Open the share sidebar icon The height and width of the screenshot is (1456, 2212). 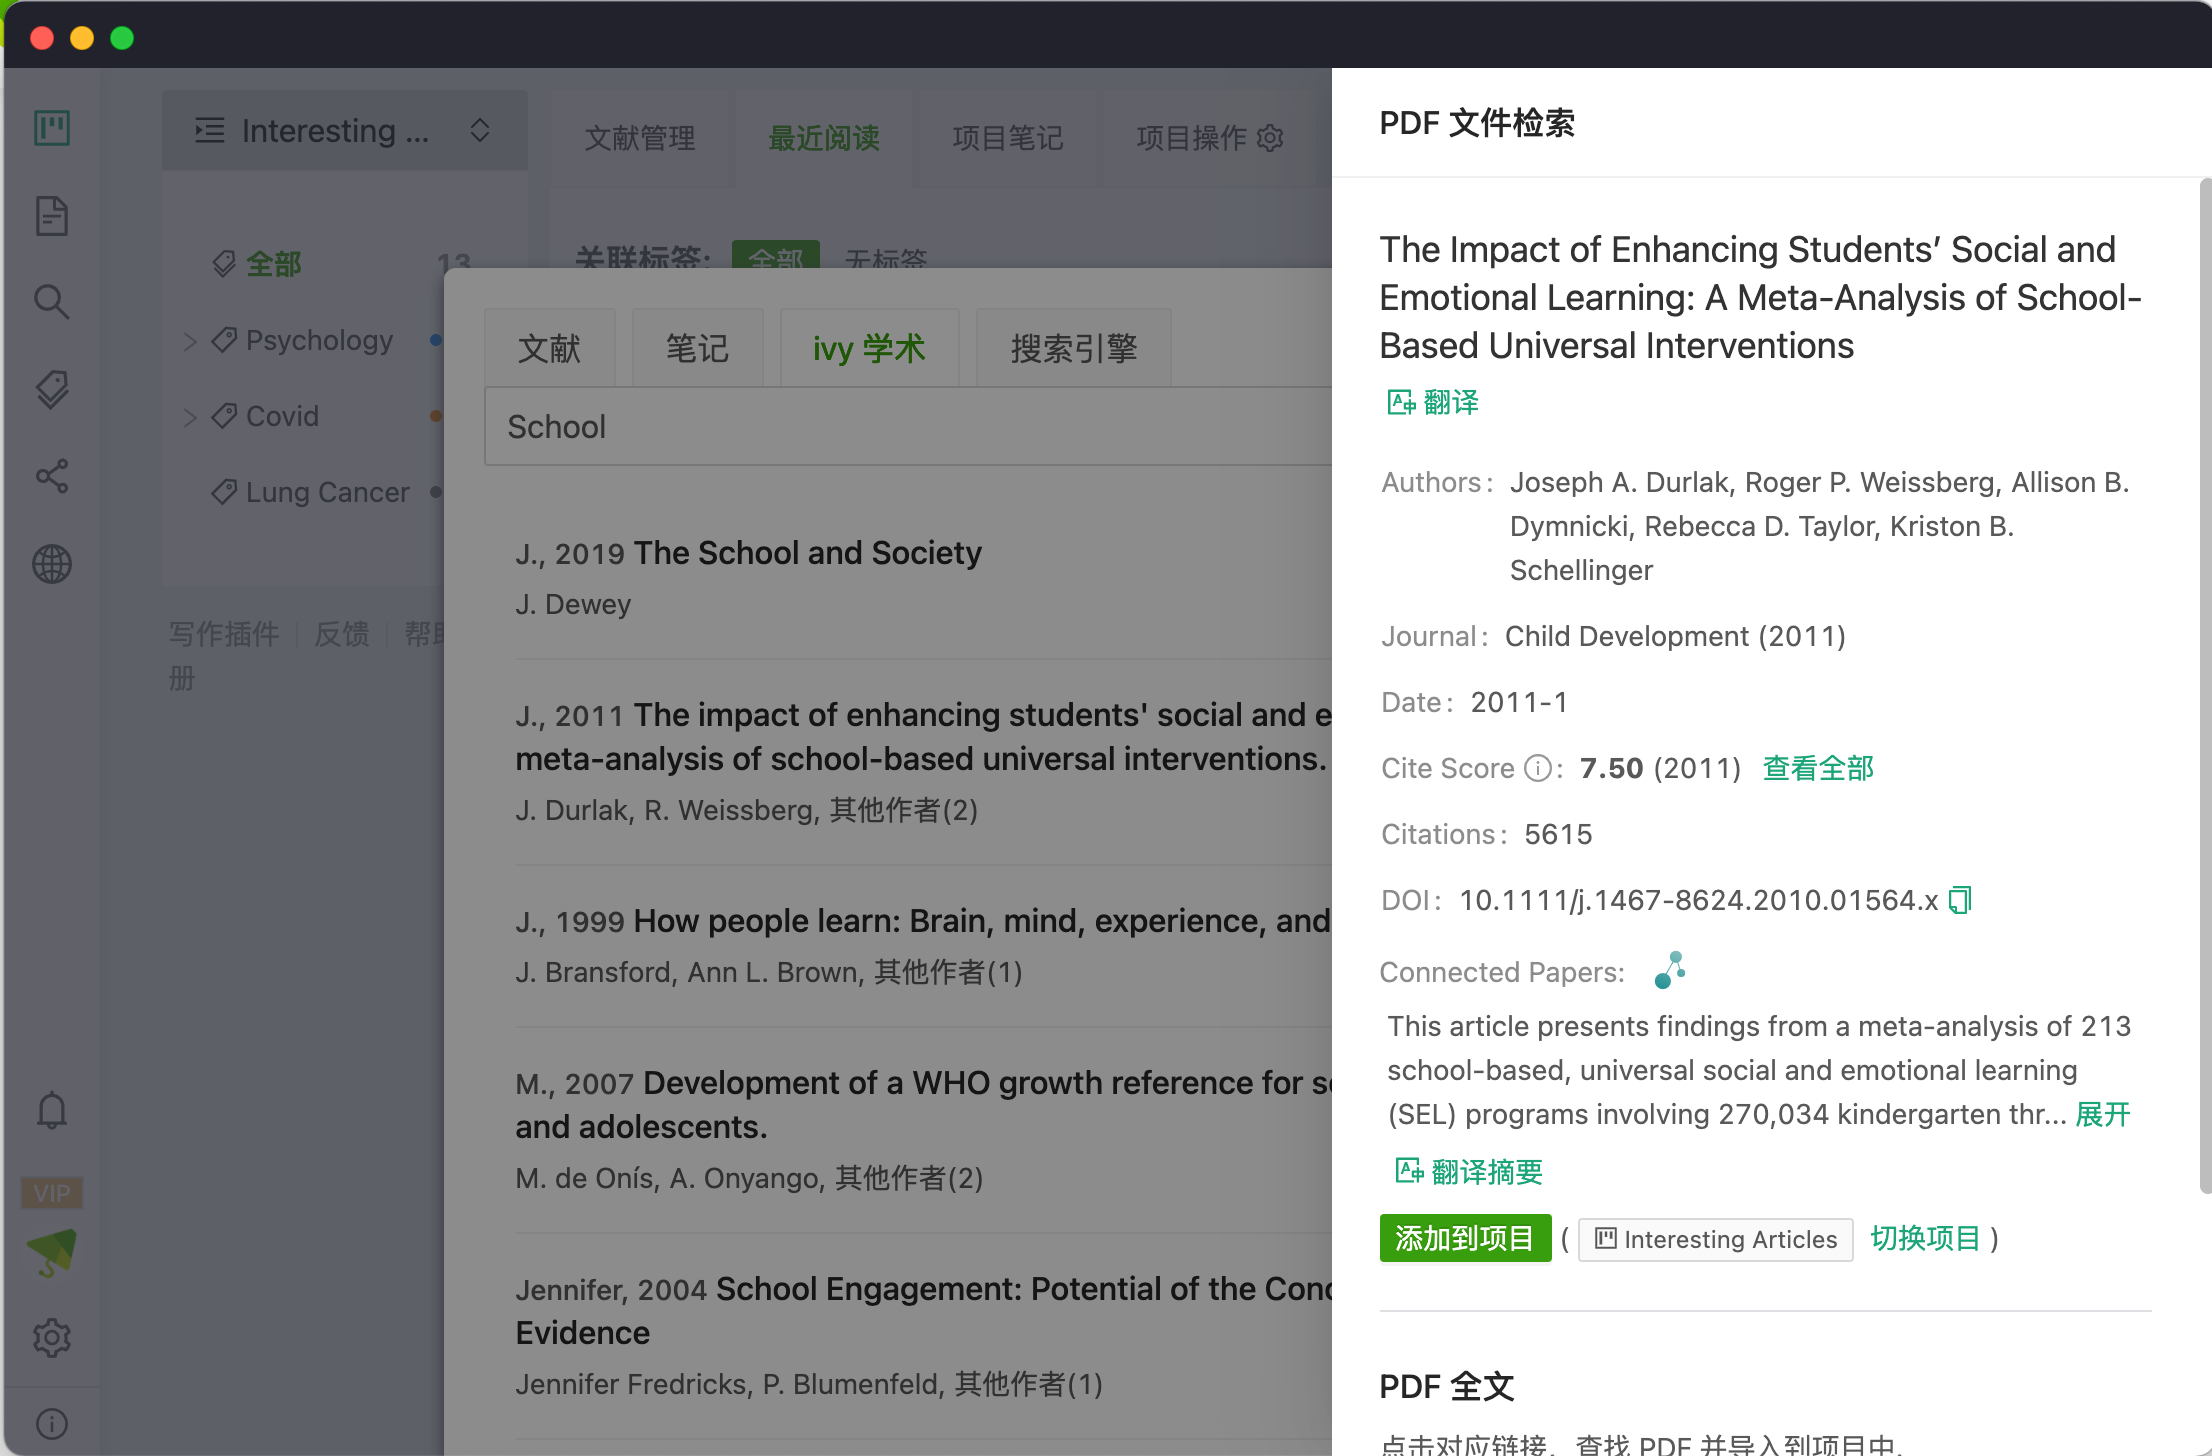tap(52, 476)
